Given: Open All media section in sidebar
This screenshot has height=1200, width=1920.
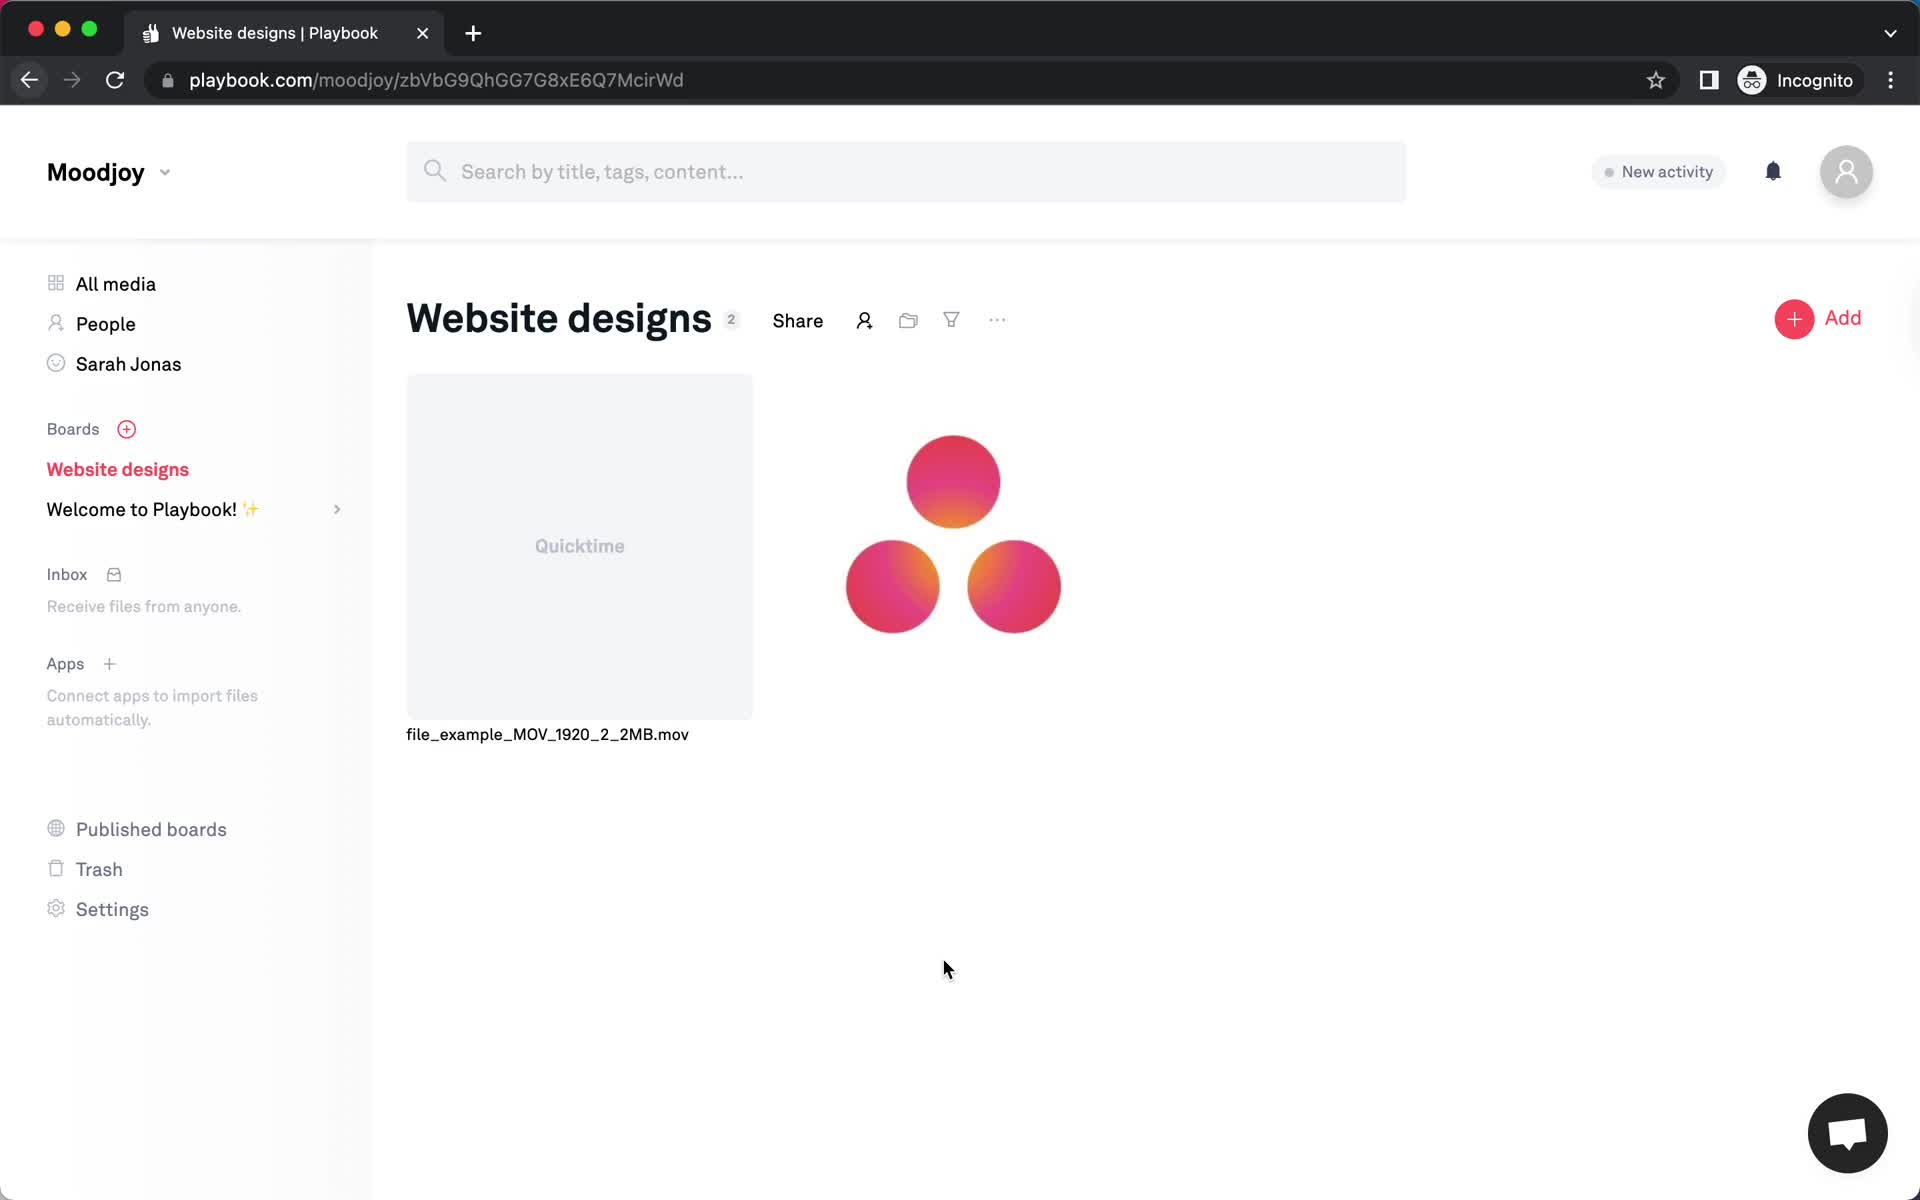Looking at the screenshot, I should (x=116, y=283).
